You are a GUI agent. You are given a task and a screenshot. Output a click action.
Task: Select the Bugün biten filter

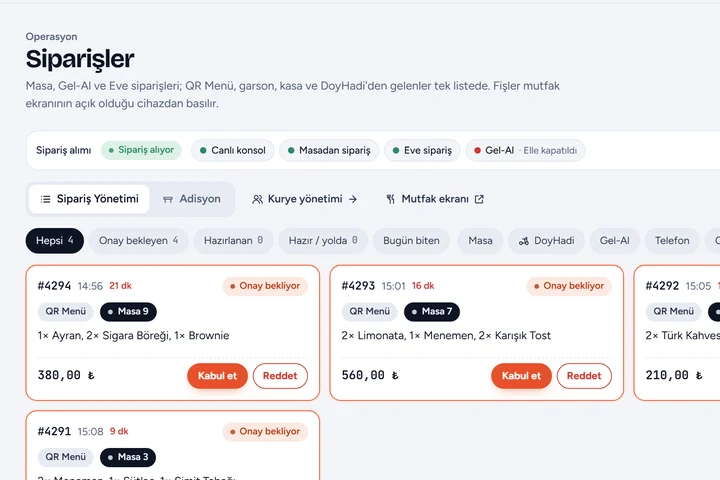pyautogui.click(x=411, y=241)
